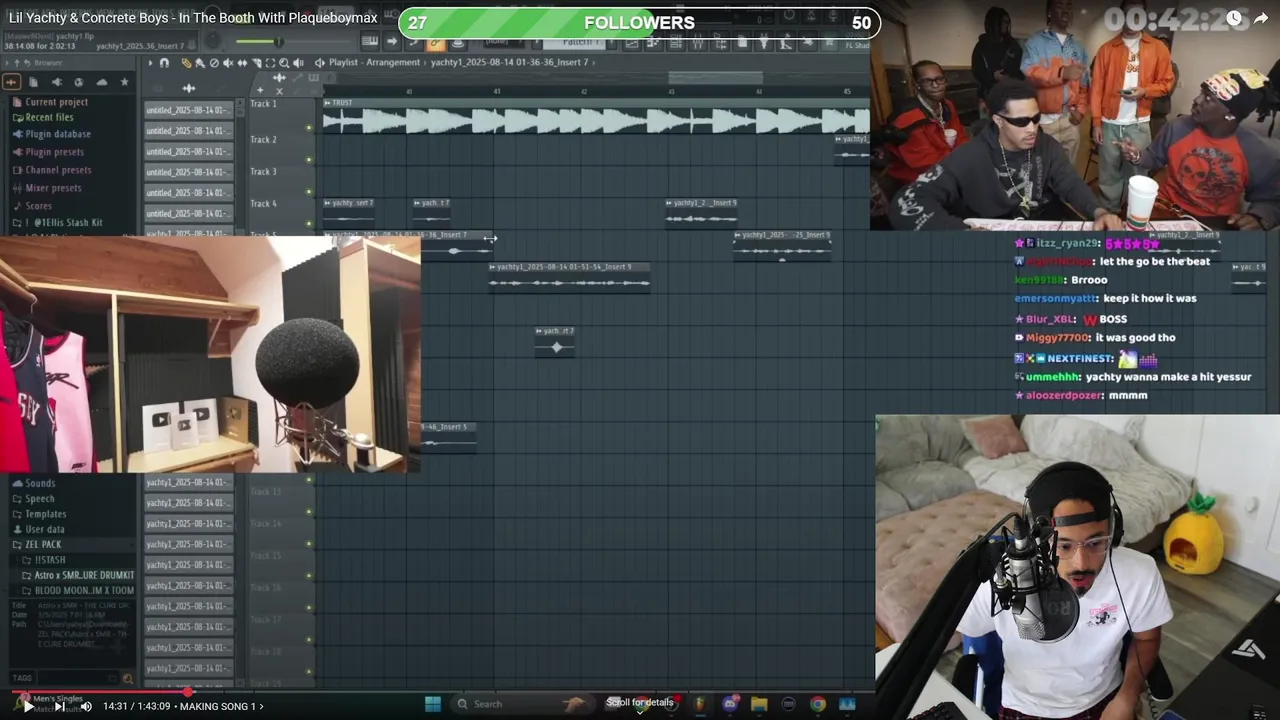Click bar 43 on the playlist ruler
The height and width of the screenshot is (720, 1280).
671,91
